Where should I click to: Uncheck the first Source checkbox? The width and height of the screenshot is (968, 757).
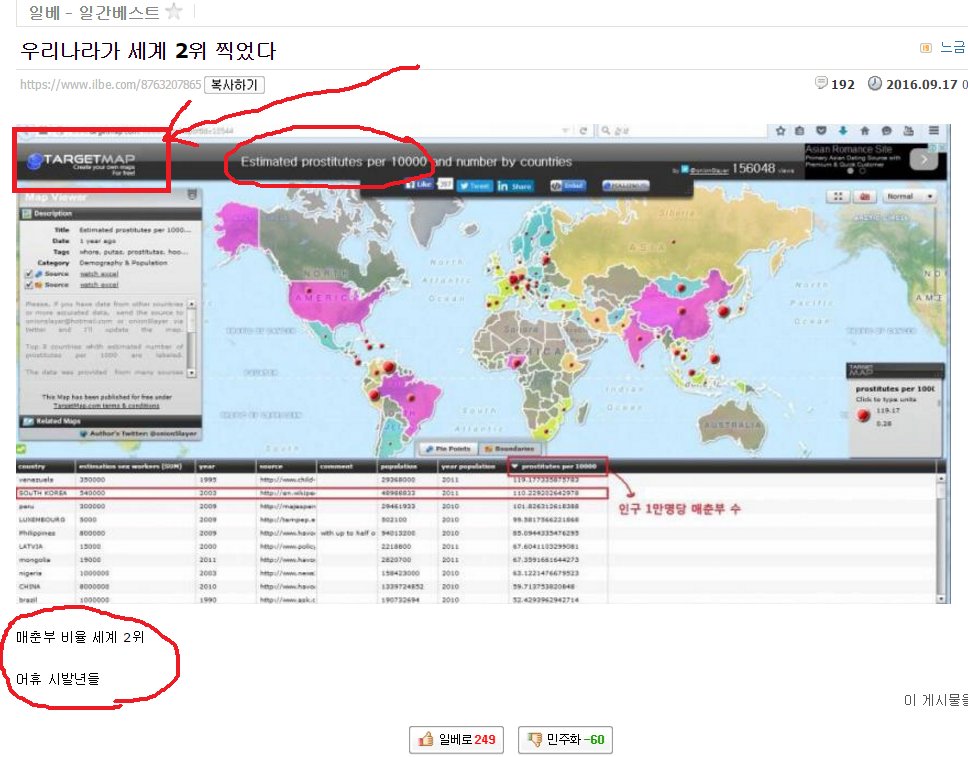[28, 274]
